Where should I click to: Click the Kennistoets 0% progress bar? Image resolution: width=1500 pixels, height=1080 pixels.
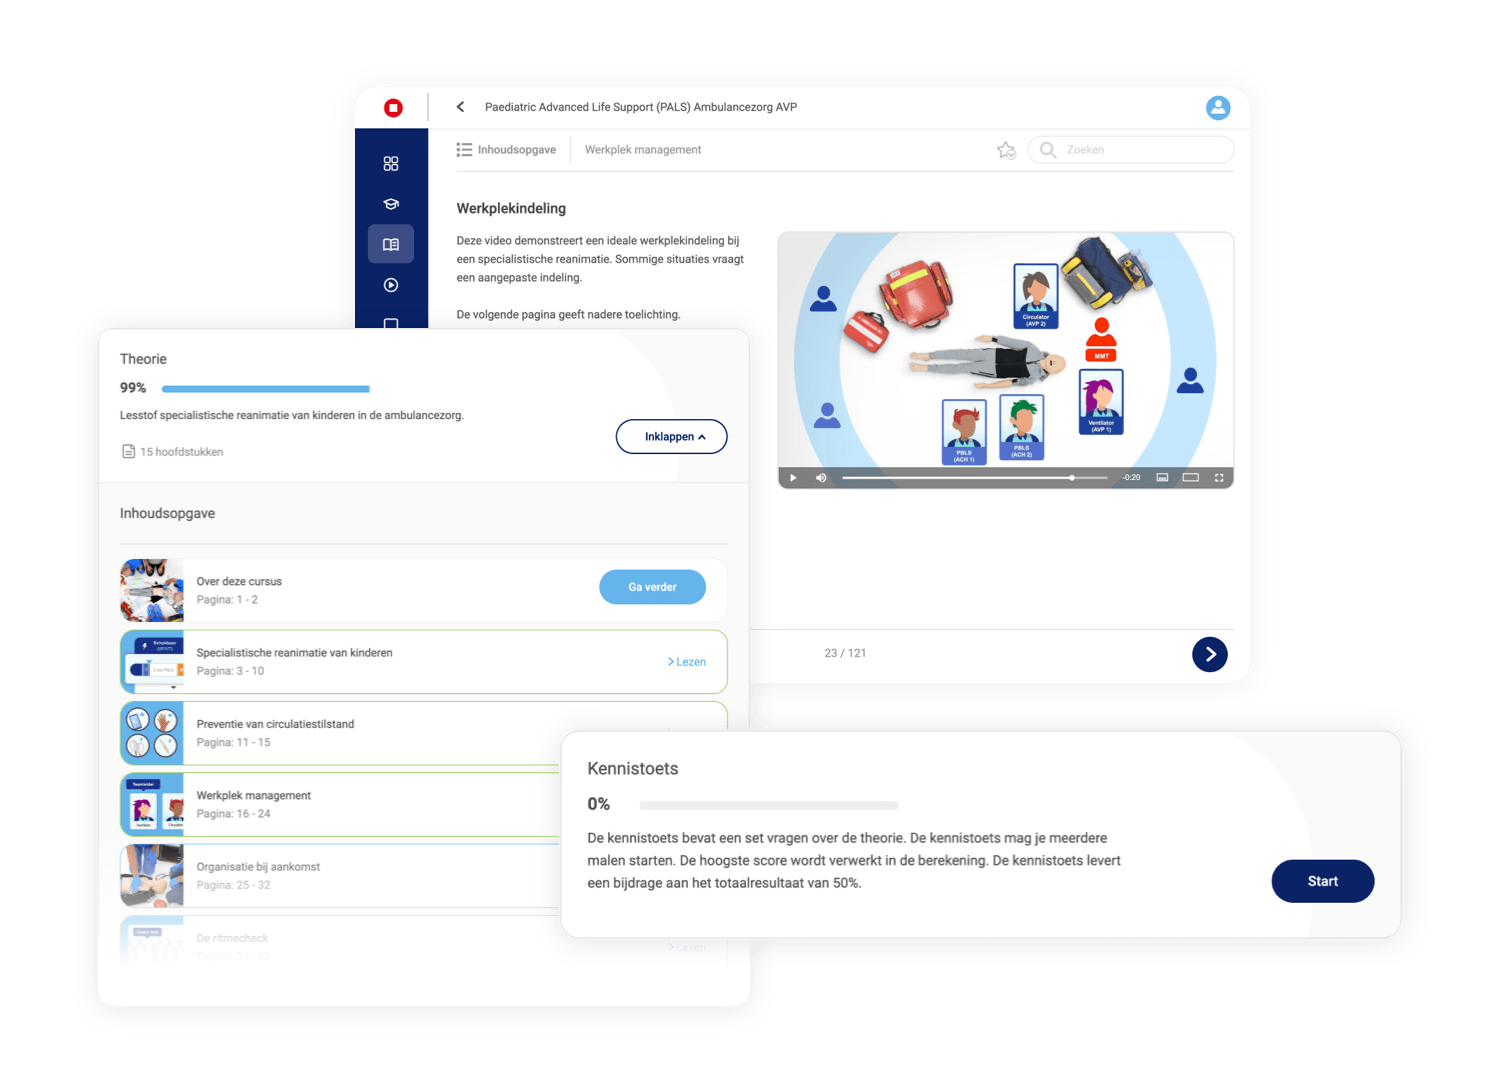(768, 805)
